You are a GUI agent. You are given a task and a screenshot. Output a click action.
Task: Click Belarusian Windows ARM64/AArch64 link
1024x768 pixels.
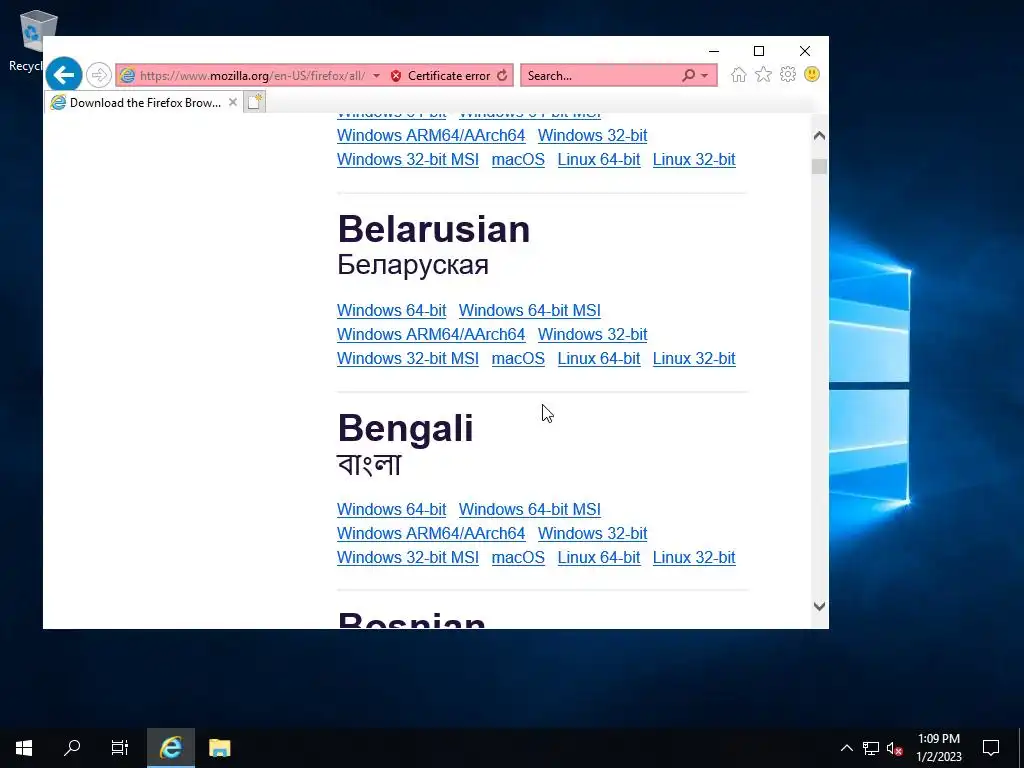pos(431,334)
